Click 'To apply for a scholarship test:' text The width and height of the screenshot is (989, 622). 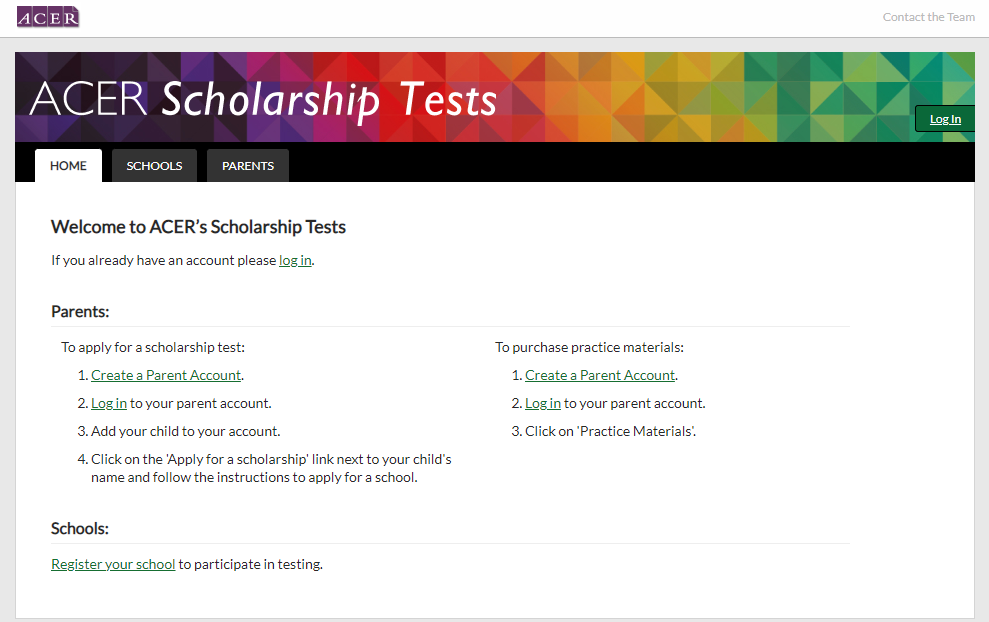point(153,348)
